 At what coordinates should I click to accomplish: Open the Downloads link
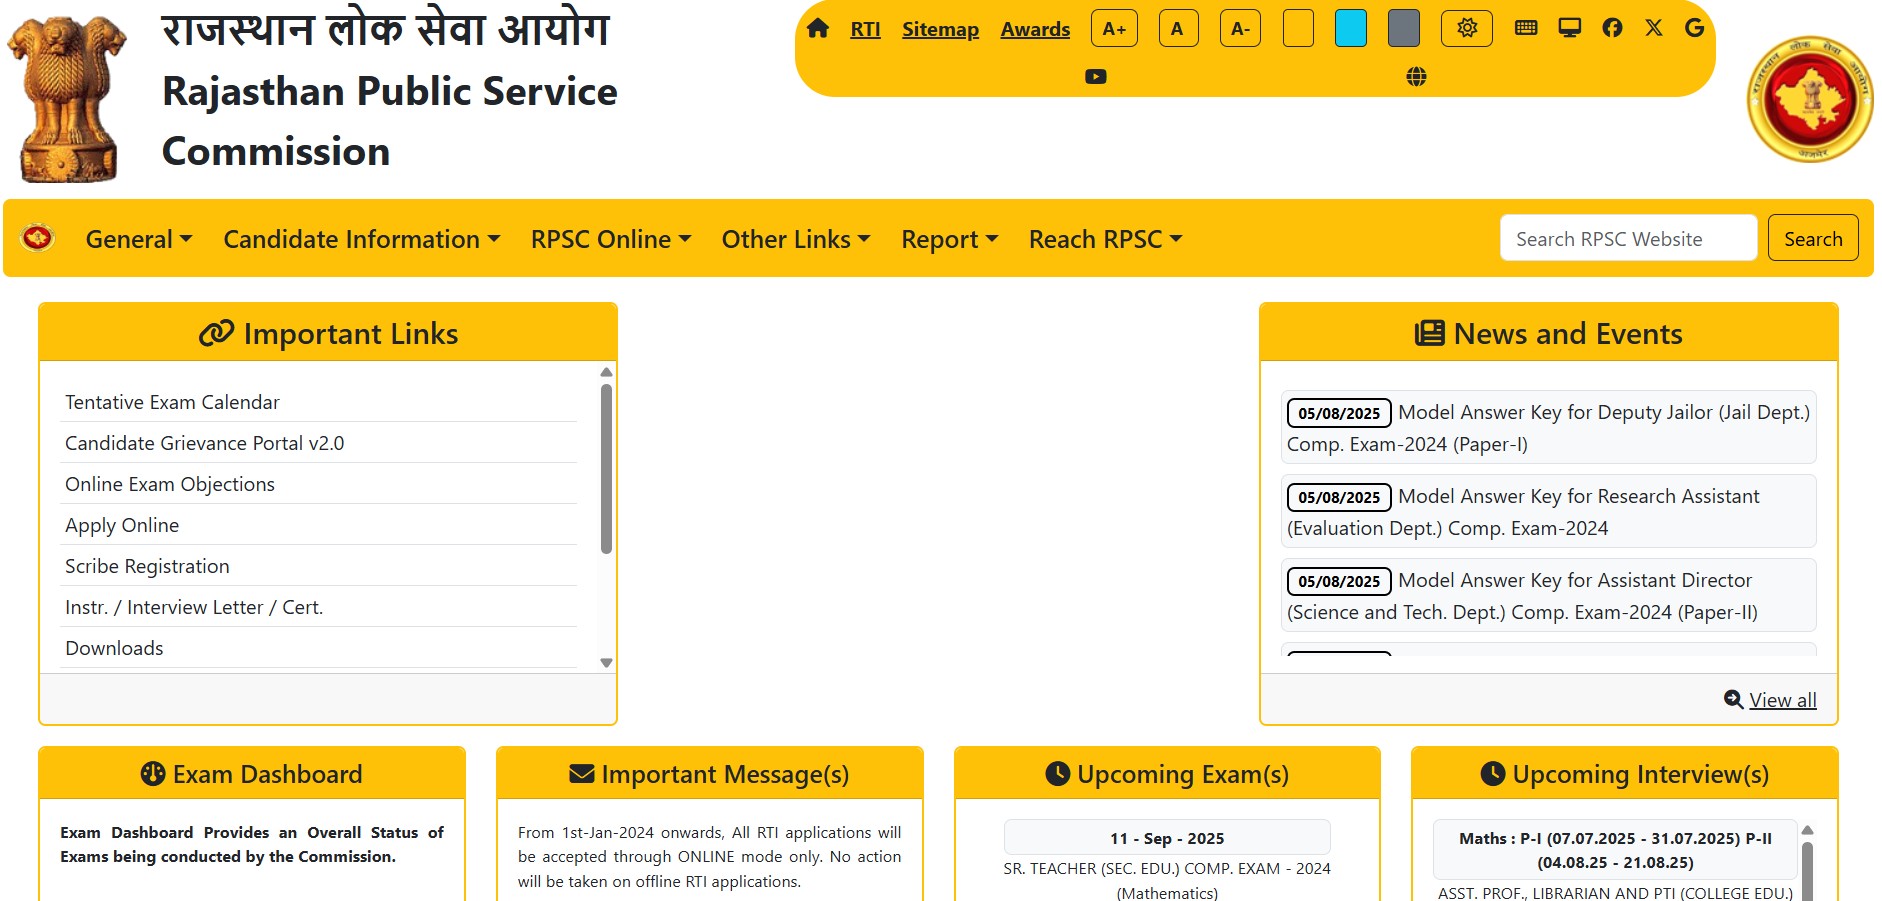114,648
